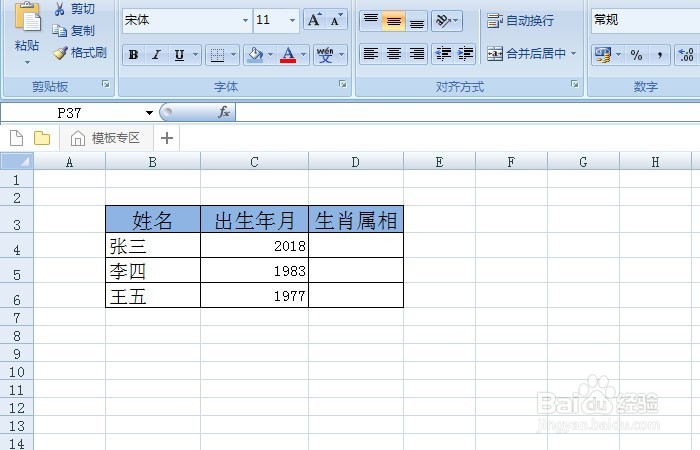The image size is (700, 450).
Task: Select row 4 header
Action: point(17,246)
